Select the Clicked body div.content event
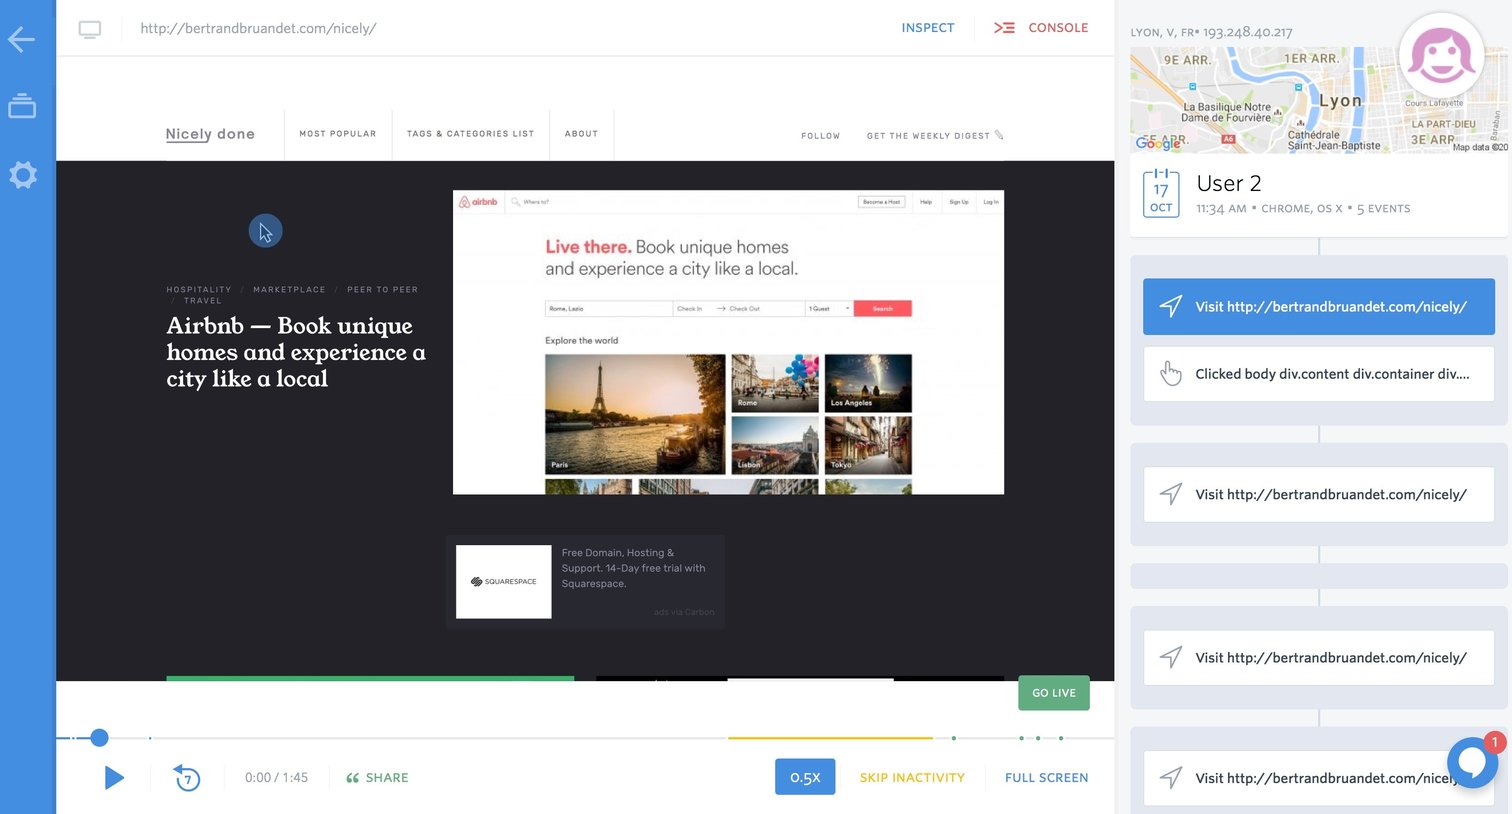1512x814 pixels. (x=1319, y=374)
